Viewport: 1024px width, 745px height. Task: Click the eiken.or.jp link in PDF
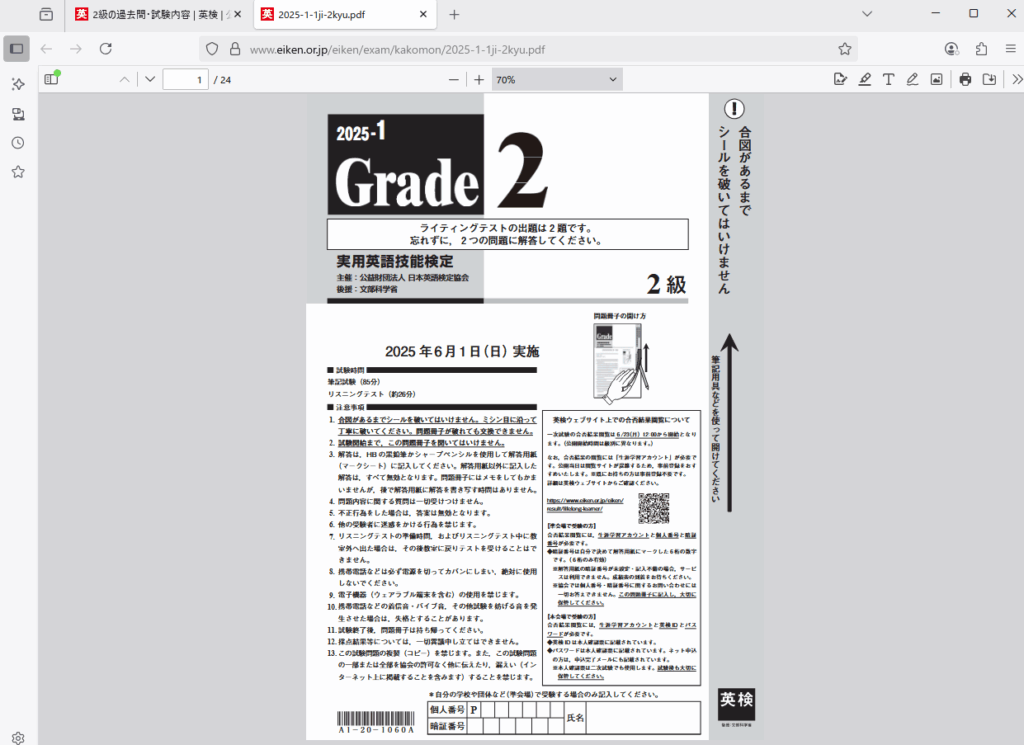pos(584,504)
